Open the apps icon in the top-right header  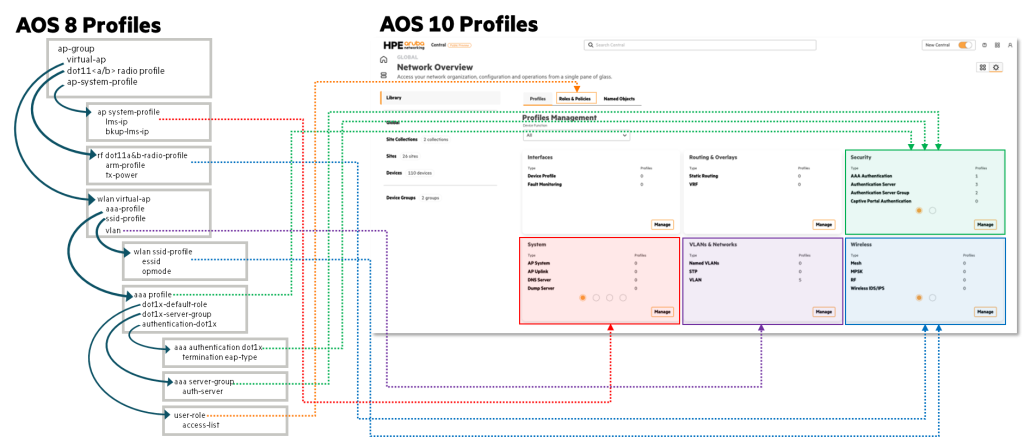click(x=995, y=45)
